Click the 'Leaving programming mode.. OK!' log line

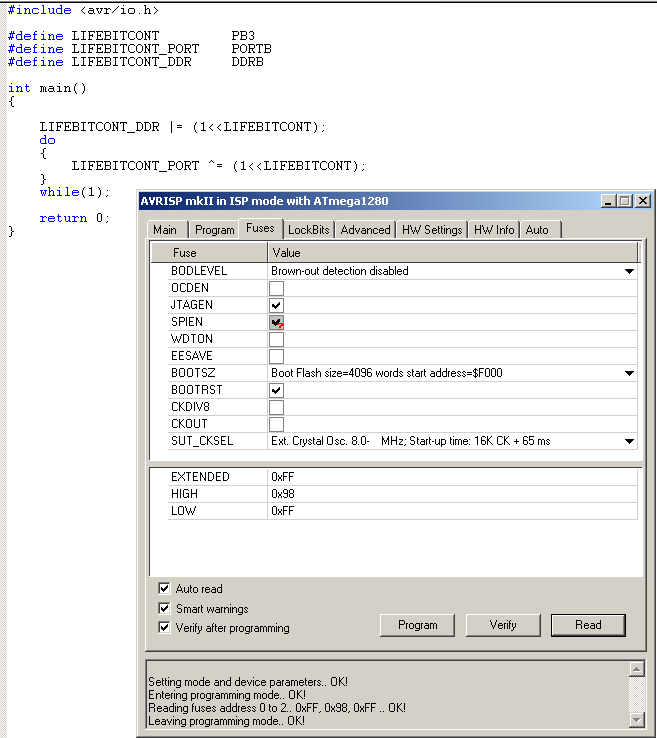[226, 721]
